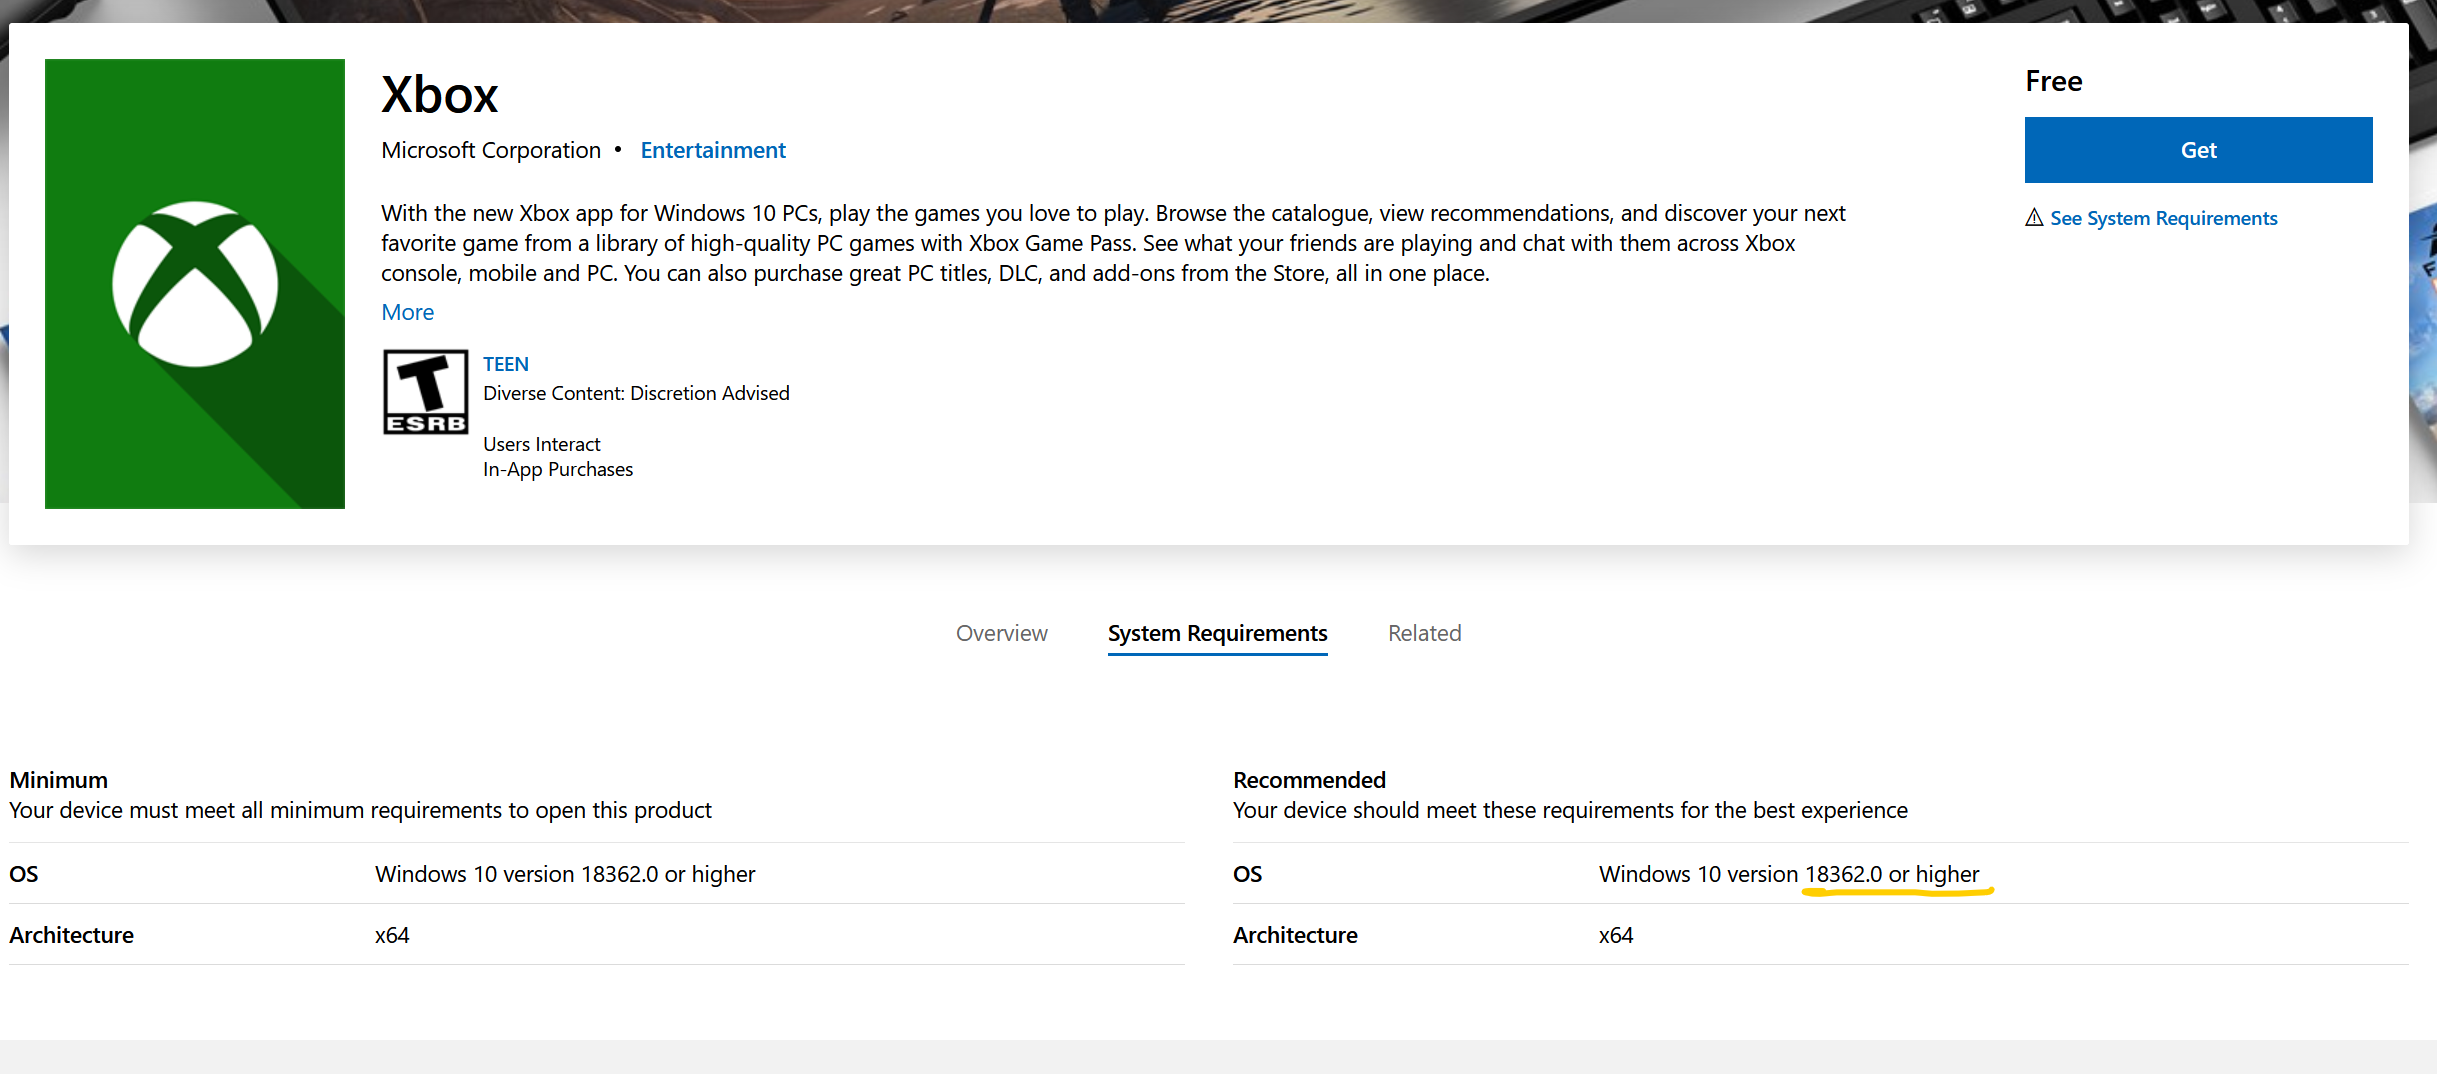The height and width of the screenshot is (1074, 2437).
Task: Click the Minimum OS row label
Action: pos(24,874)
